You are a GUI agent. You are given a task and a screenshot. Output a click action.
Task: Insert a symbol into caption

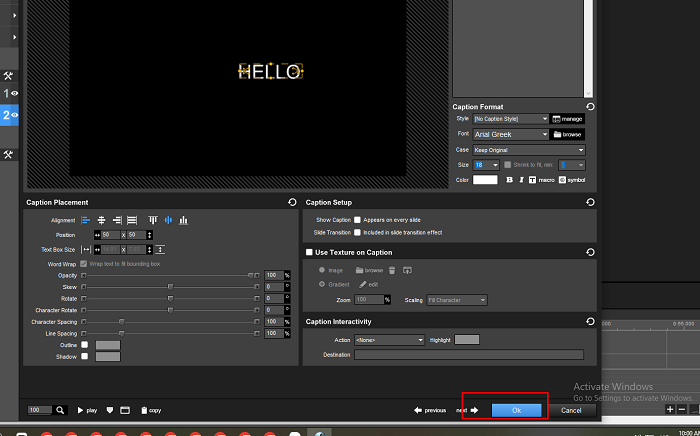click(x=572, y=180)
